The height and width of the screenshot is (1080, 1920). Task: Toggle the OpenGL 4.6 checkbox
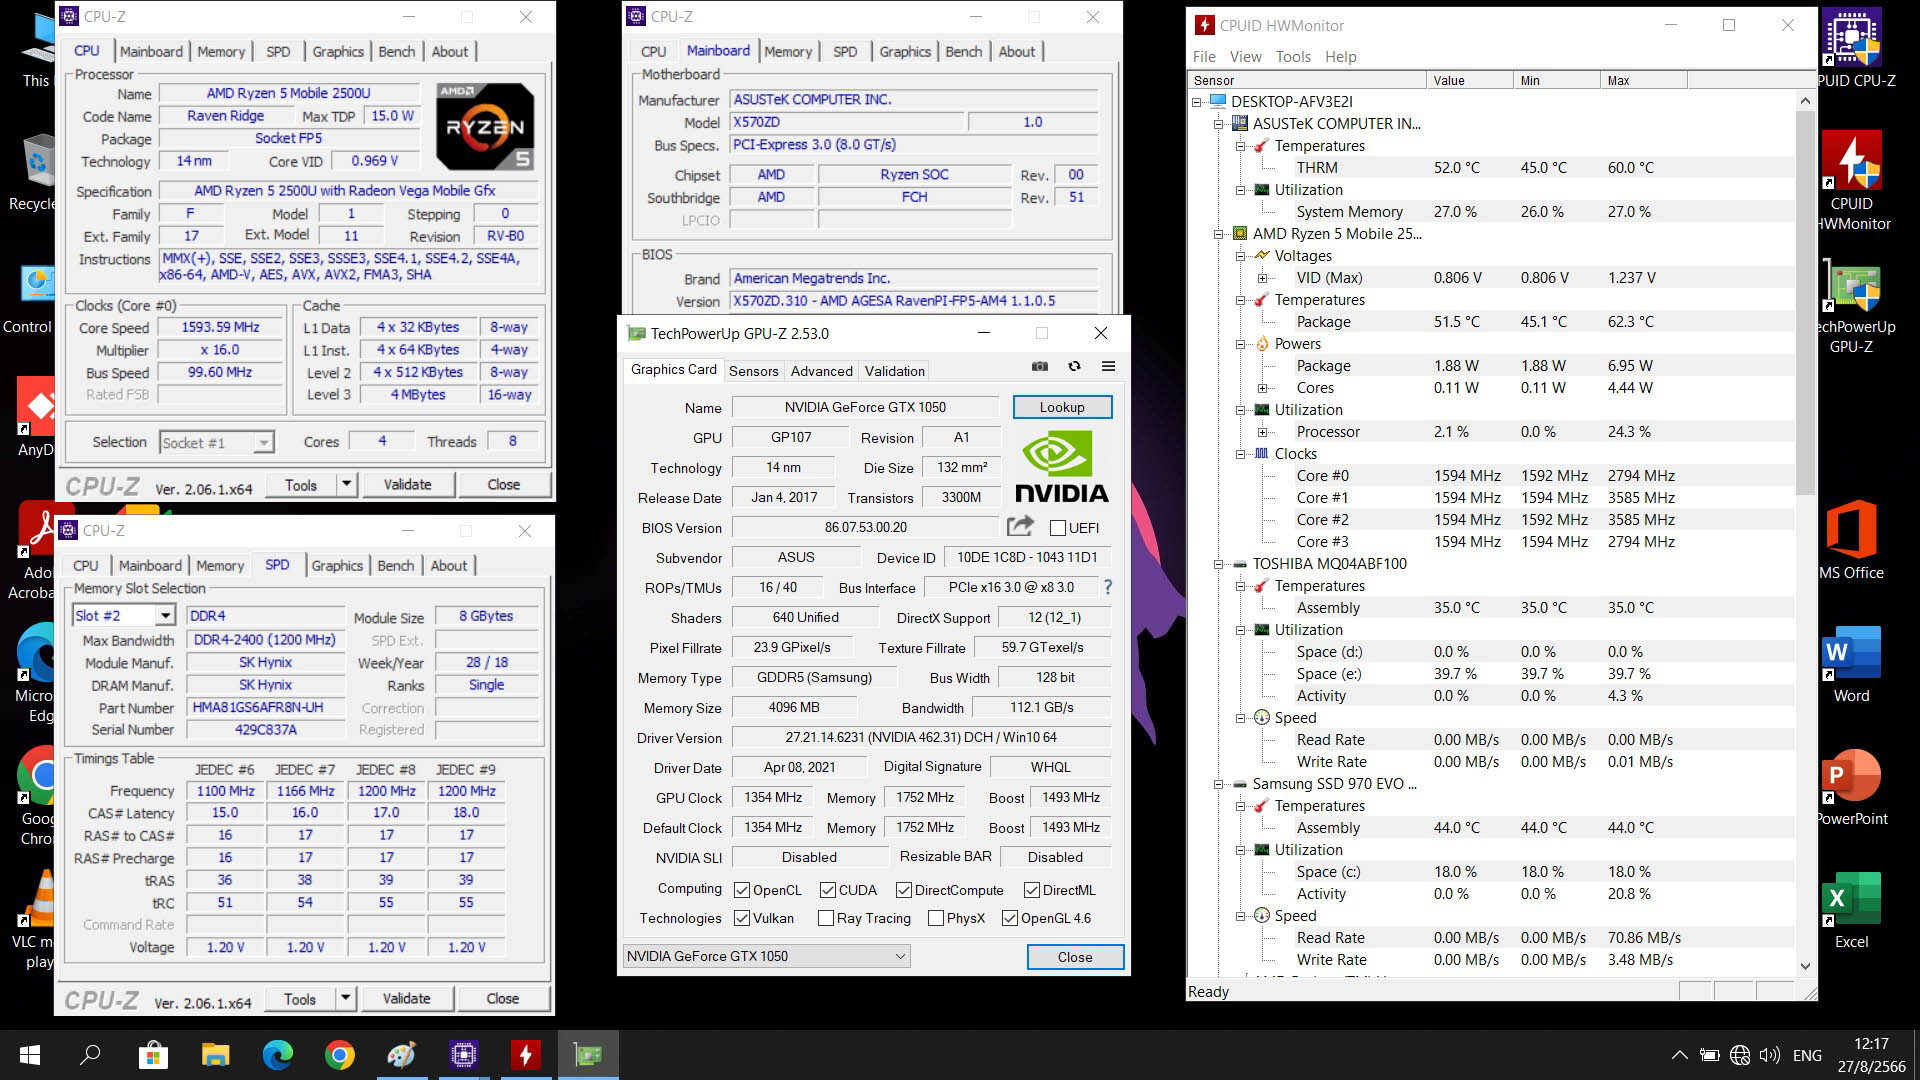coord(1010,918)
